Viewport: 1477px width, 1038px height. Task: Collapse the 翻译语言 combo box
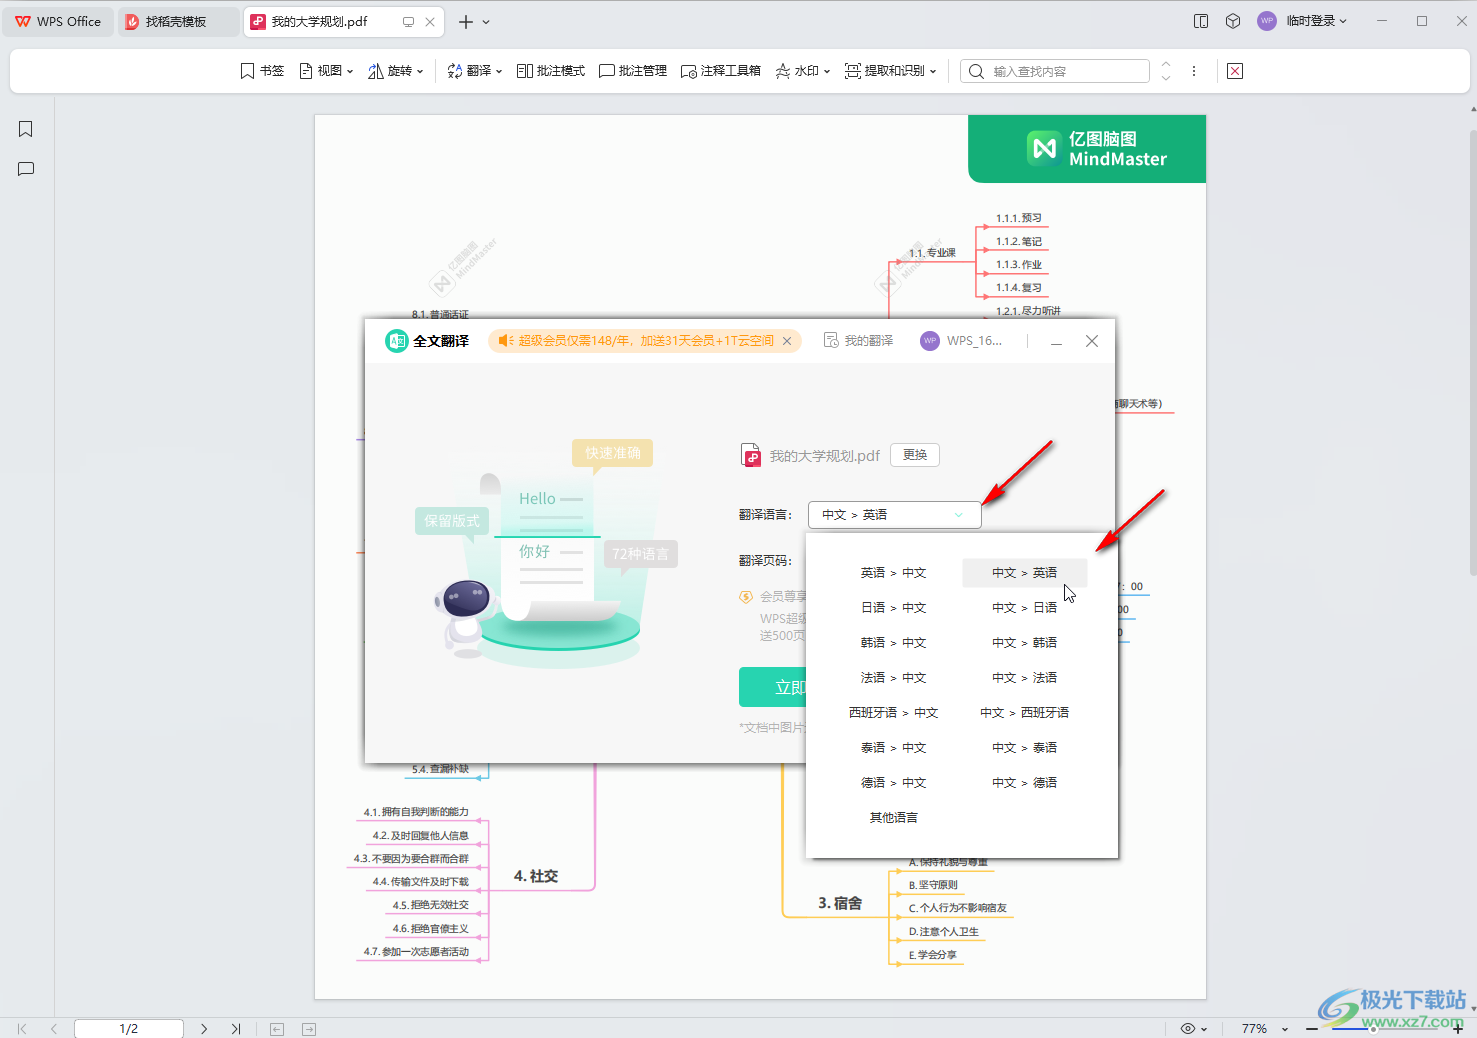[895, 514]
